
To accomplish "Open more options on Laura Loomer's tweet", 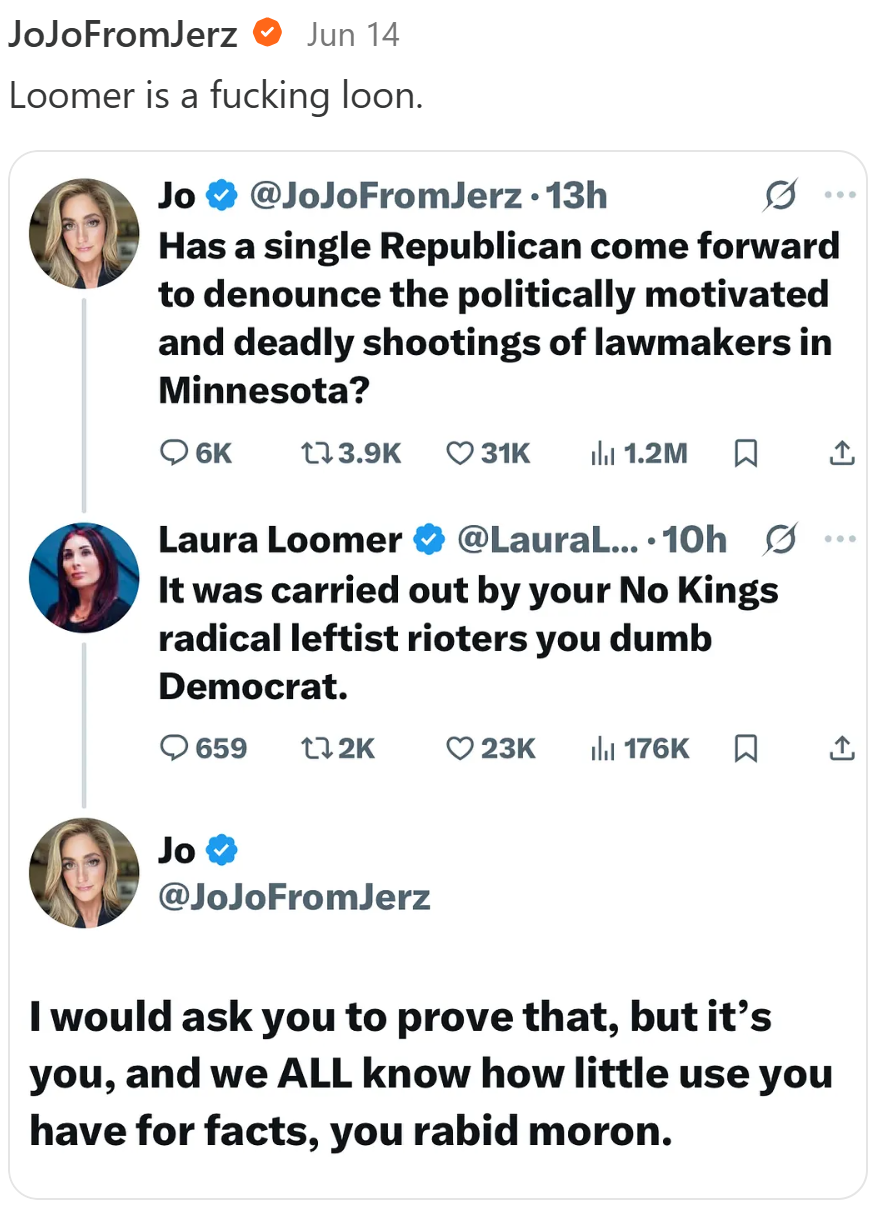I will coord(840,540).
